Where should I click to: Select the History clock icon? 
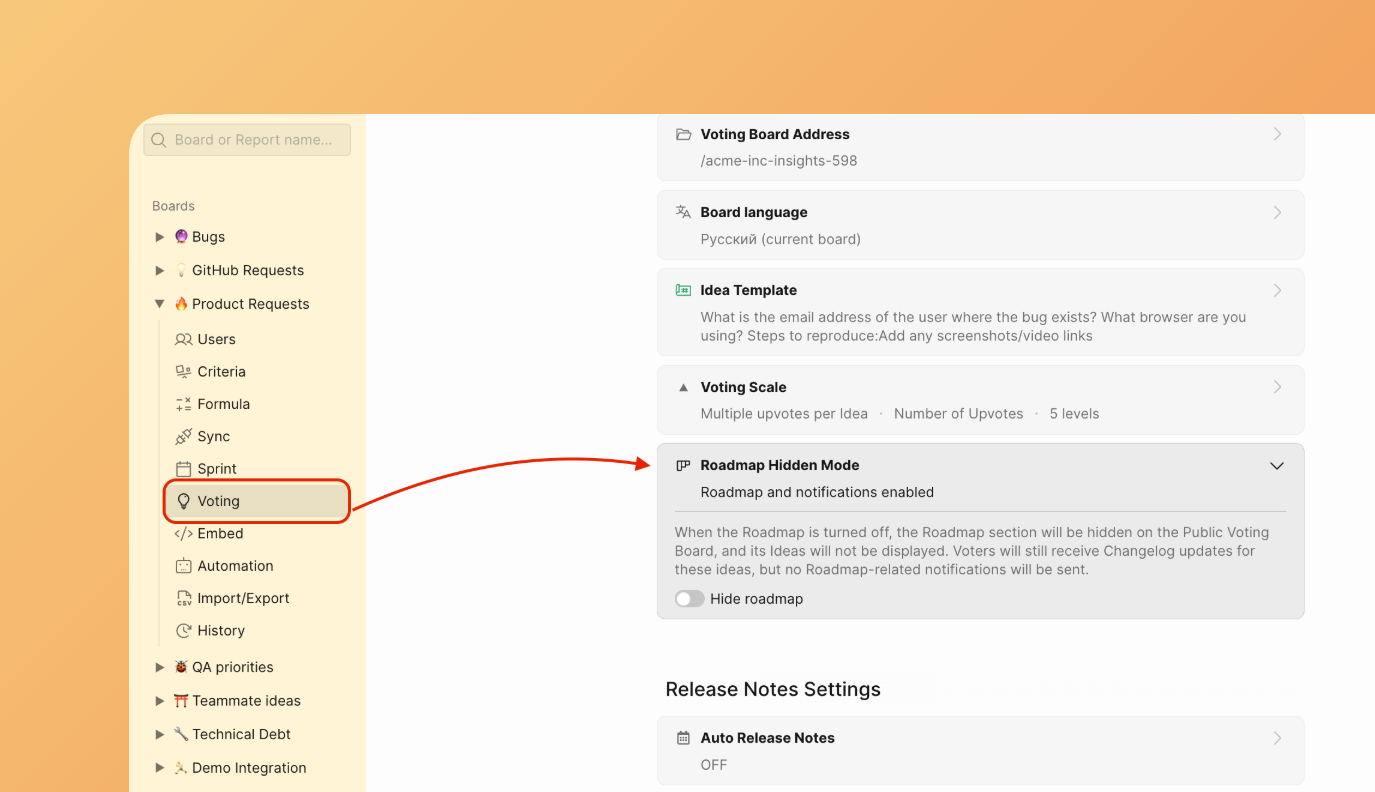tap(184, 630)
